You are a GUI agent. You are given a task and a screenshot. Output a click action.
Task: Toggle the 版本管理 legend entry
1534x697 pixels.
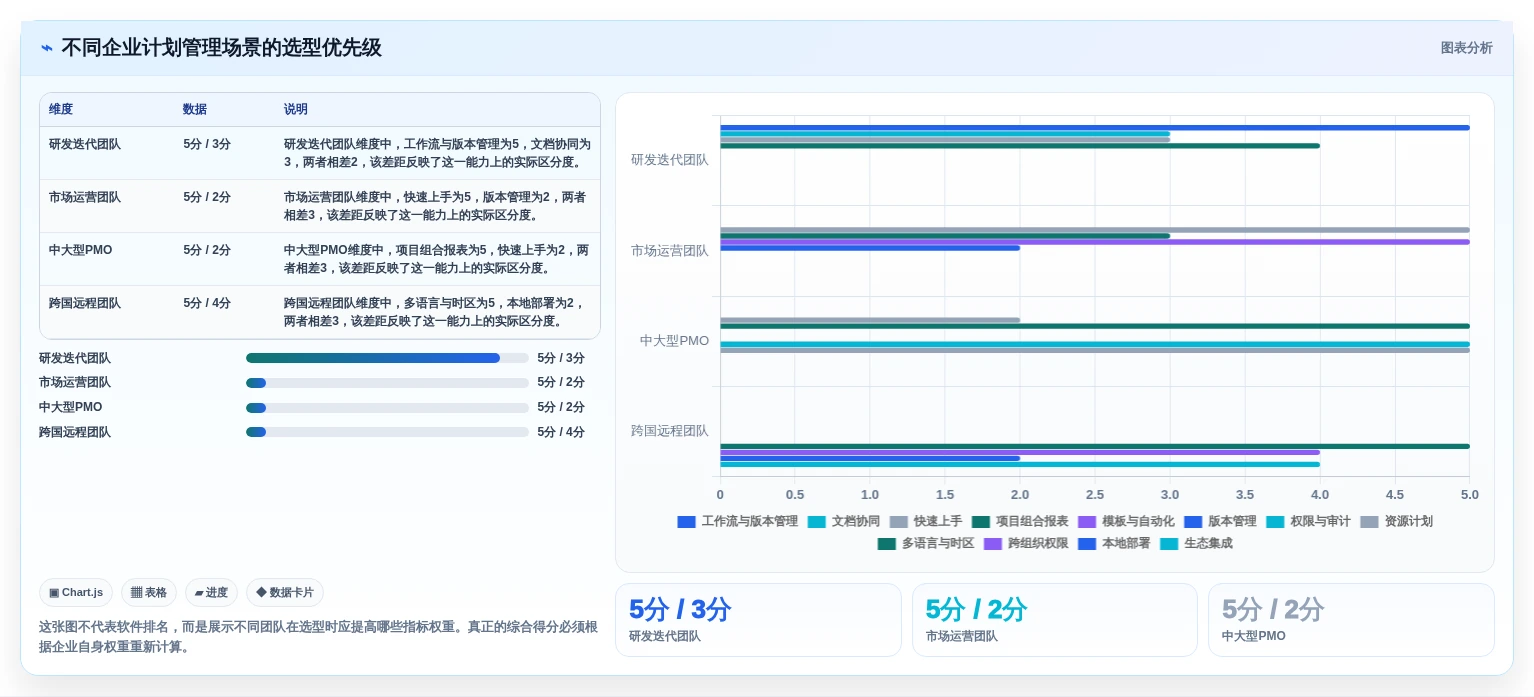[x=1220, y=521]
